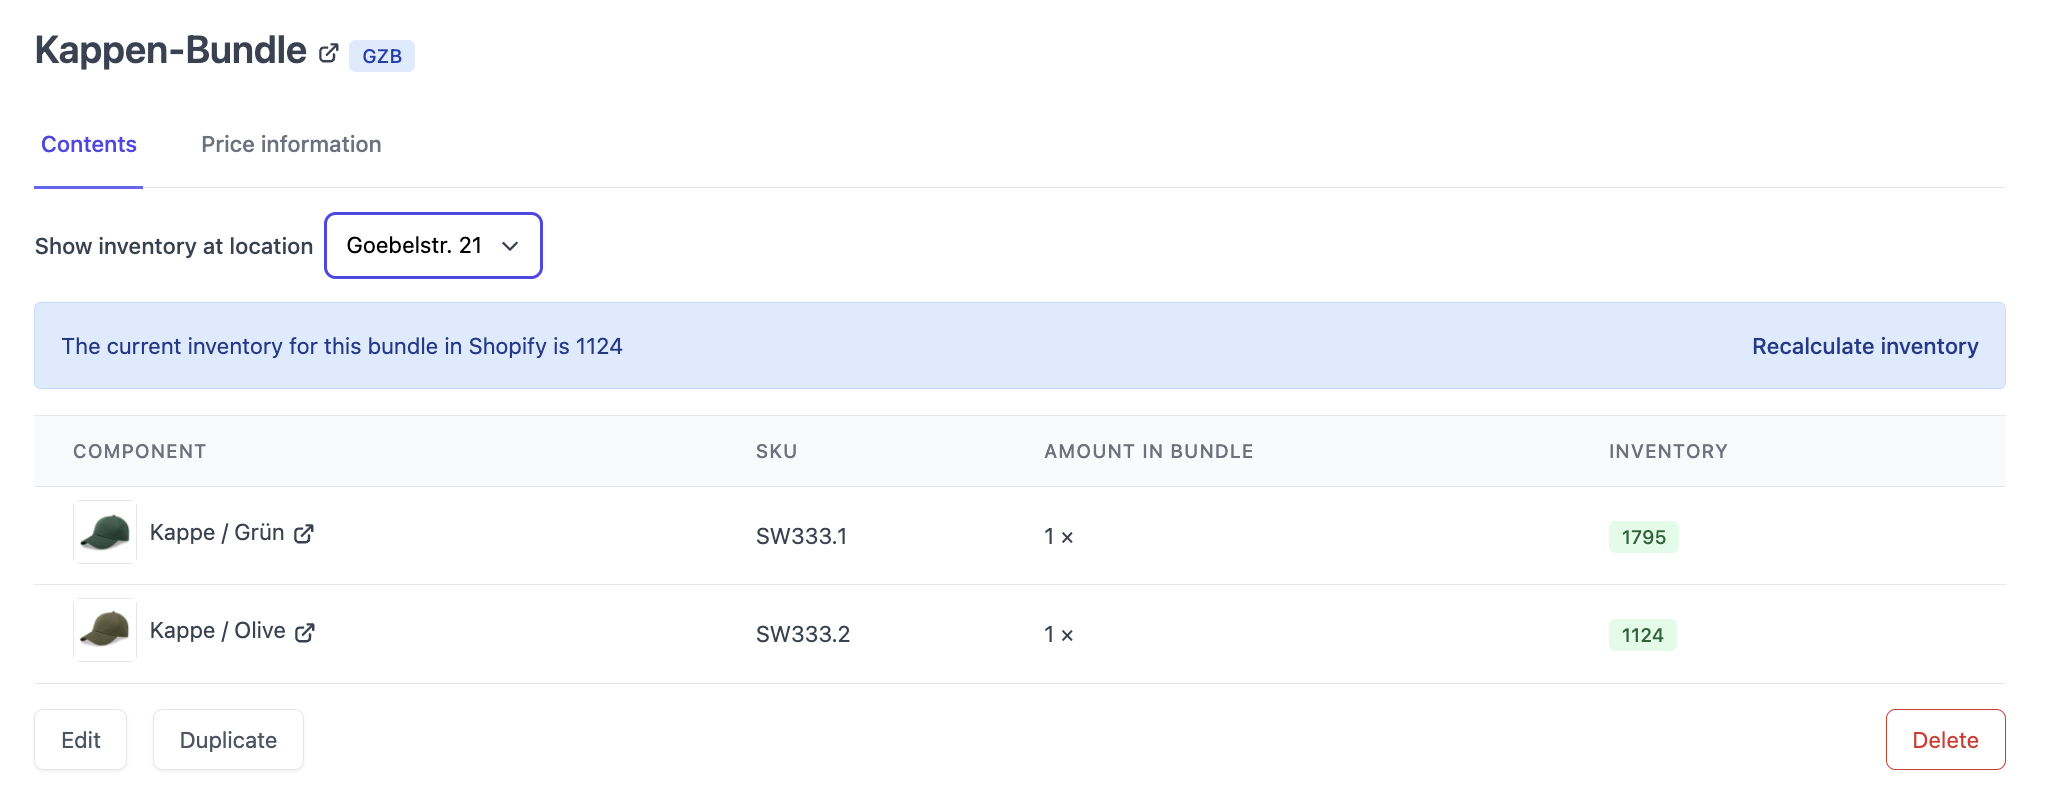Image resolution: width=2058 pixels, height=808 pixels.
Task: Open the external link icon for Kappe / Grün
Action: point(304,534)
